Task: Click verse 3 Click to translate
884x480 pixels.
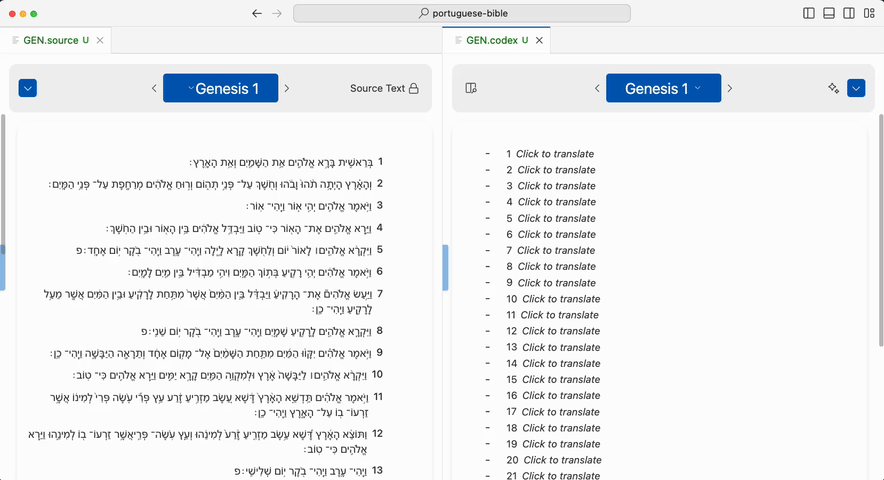Action: click(x=556, y=186)
